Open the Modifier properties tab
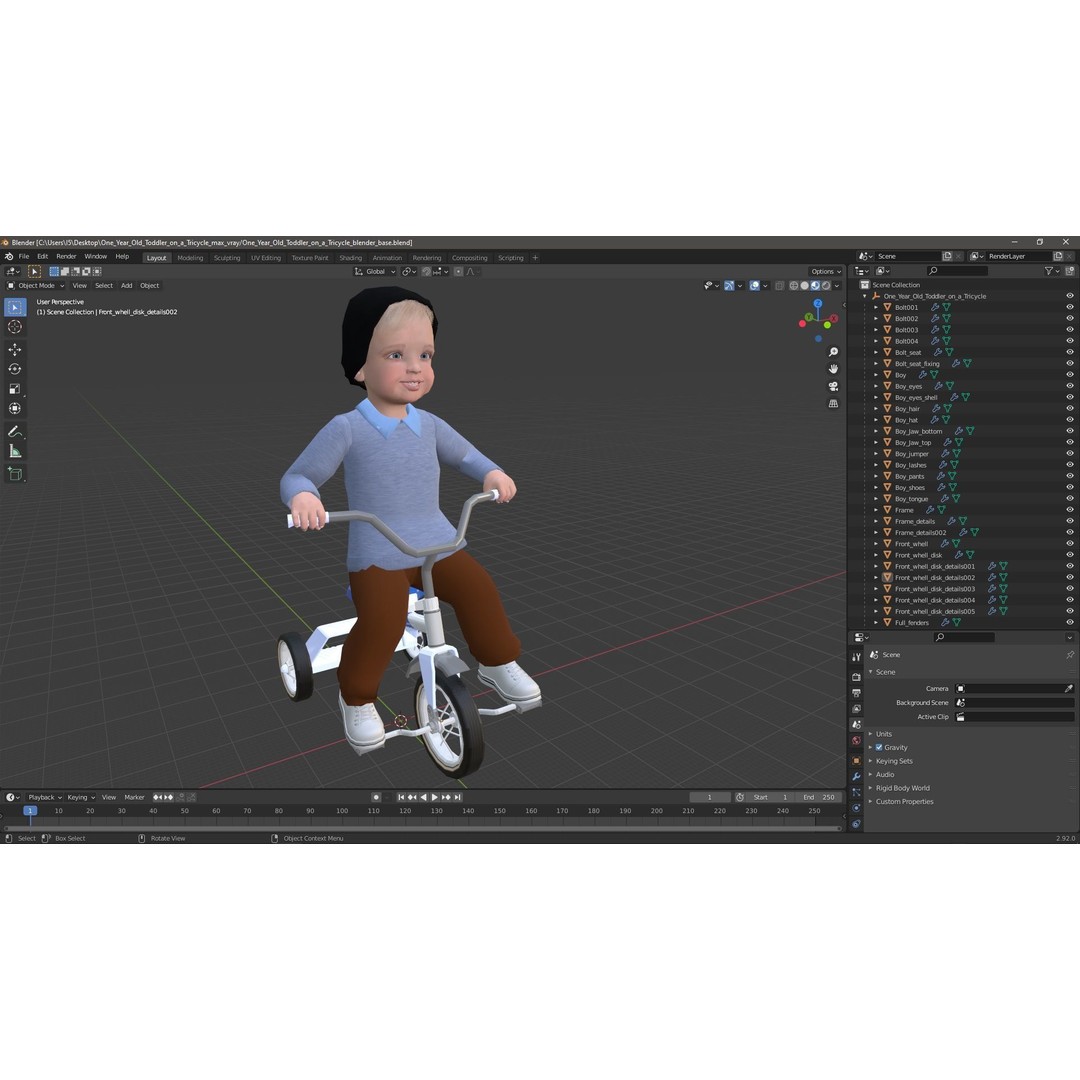Screen dimensions: 1080x1080 (x=856, y=777)
